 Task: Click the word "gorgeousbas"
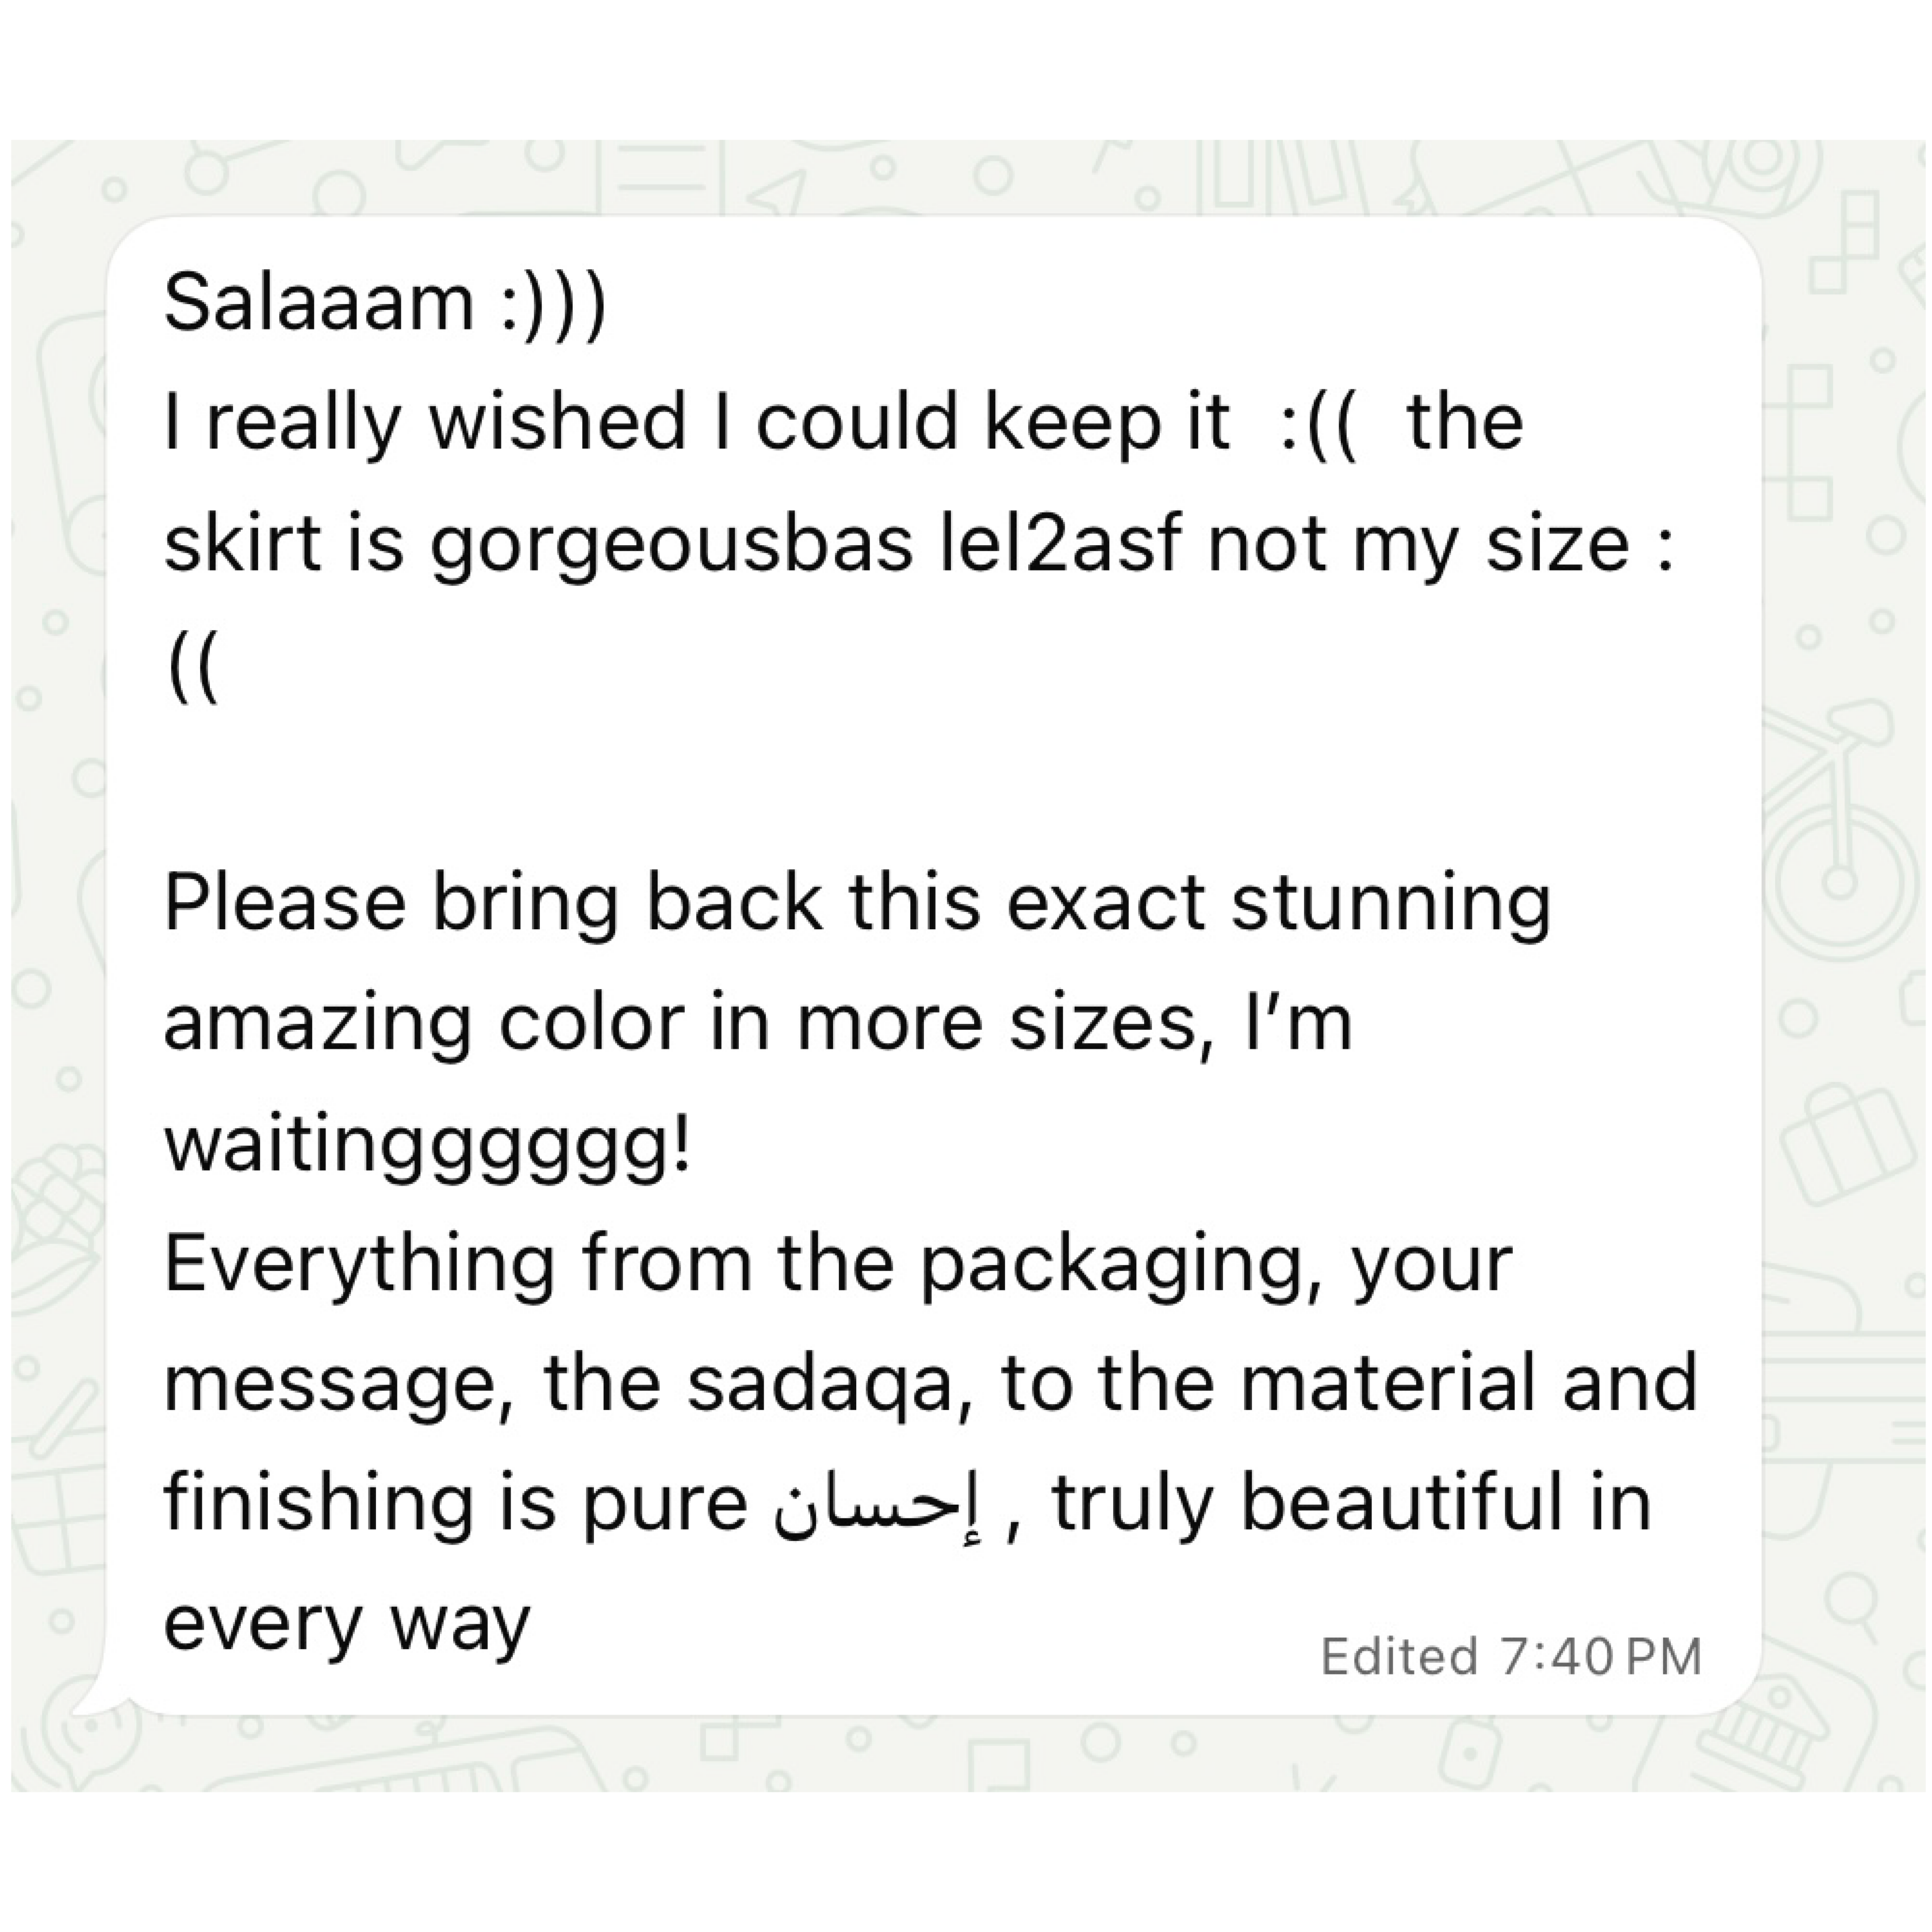click(x=671, y=546)
